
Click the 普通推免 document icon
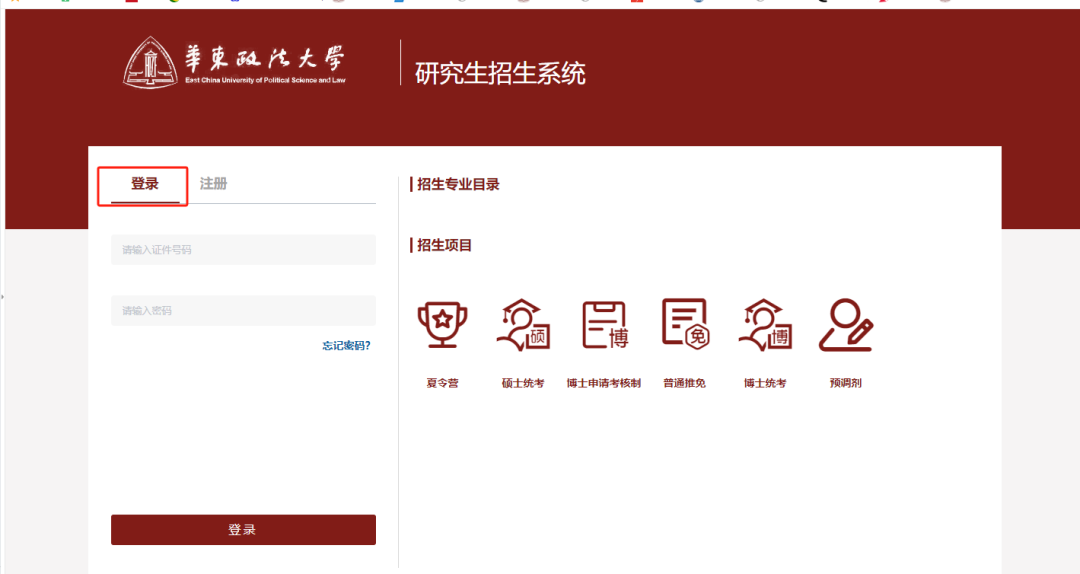(x=684, y=325)
